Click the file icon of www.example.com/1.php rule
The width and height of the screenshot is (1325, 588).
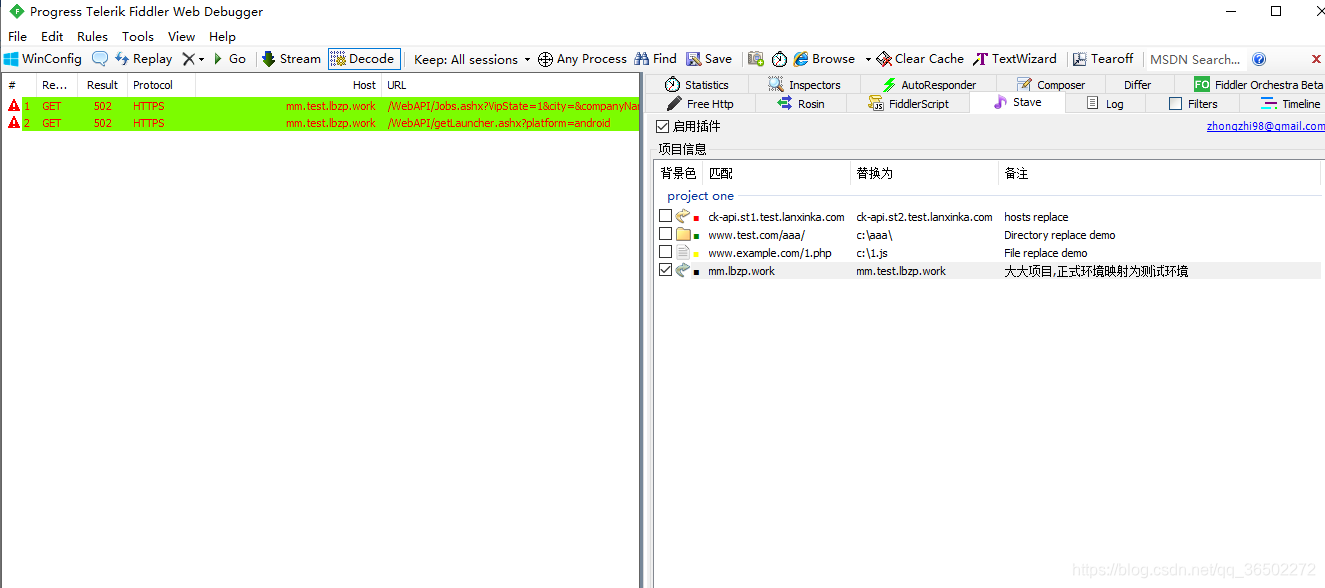(x=683, y=252)
